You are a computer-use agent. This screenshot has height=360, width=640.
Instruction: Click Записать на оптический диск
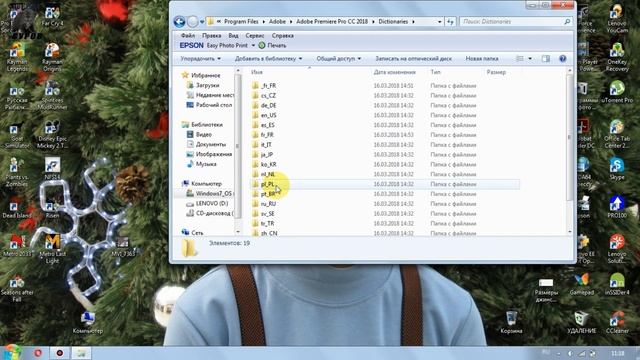413,59
